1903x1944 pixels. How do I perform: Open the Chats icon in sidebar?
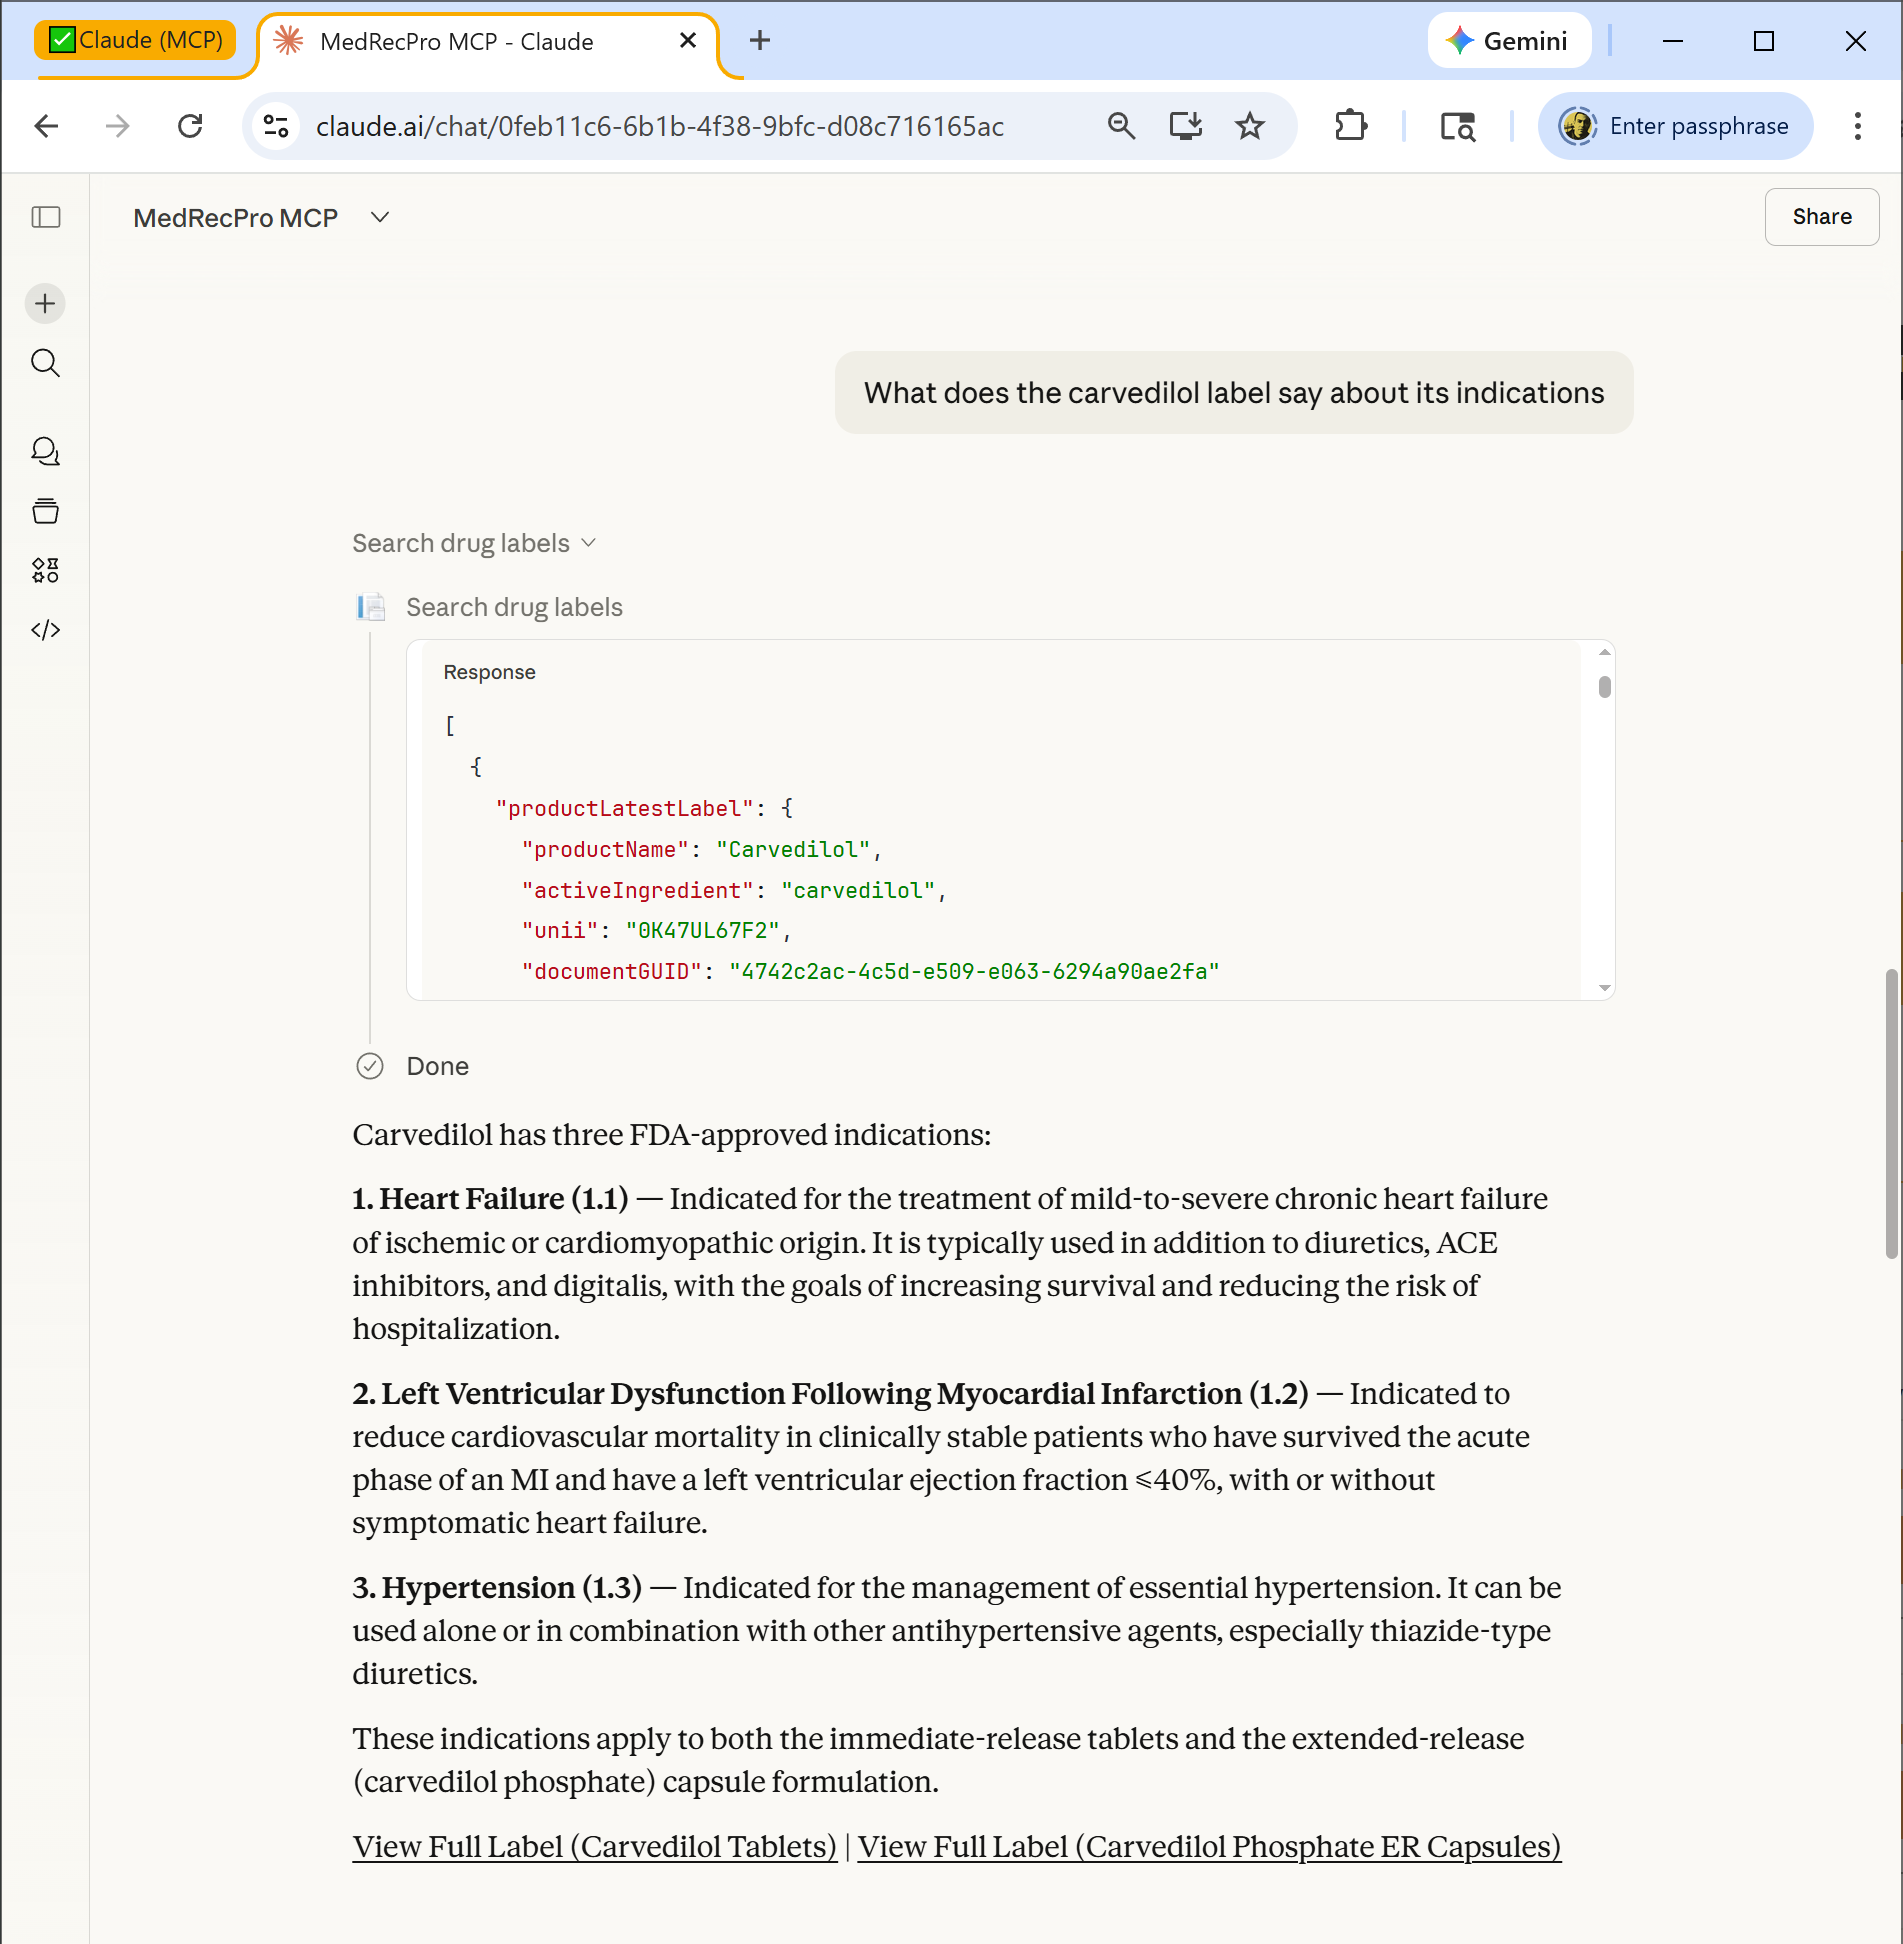(46, 452)
